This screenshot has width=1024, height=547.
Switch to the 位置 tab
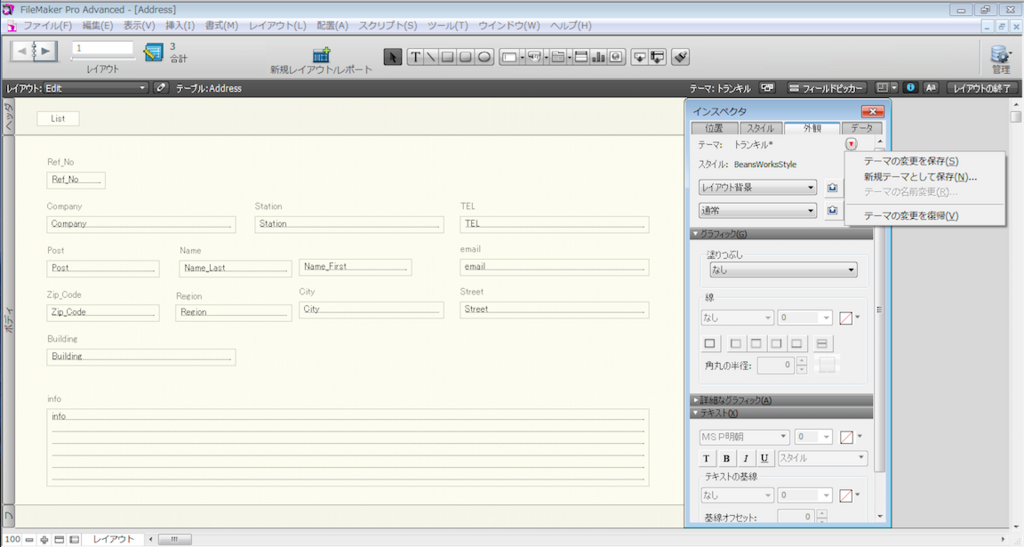[x=714, y=128]
